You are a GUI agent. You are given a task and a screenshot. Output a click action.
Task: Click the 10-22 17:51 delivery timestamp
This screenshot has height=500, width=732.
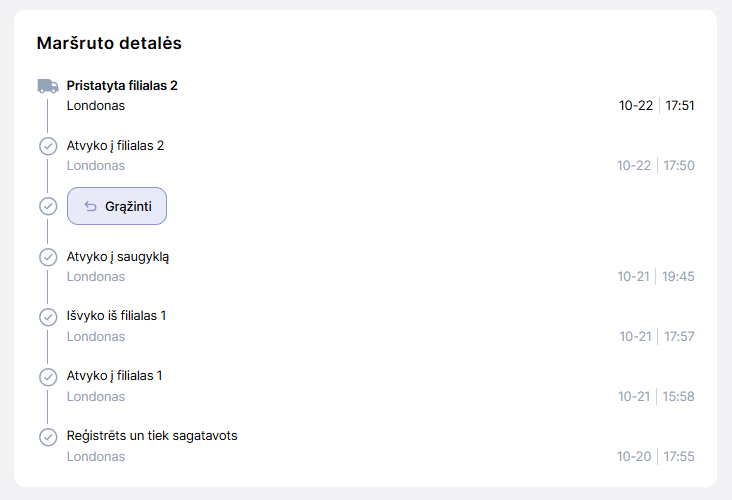pyautogui.click(x=656, y=106)
